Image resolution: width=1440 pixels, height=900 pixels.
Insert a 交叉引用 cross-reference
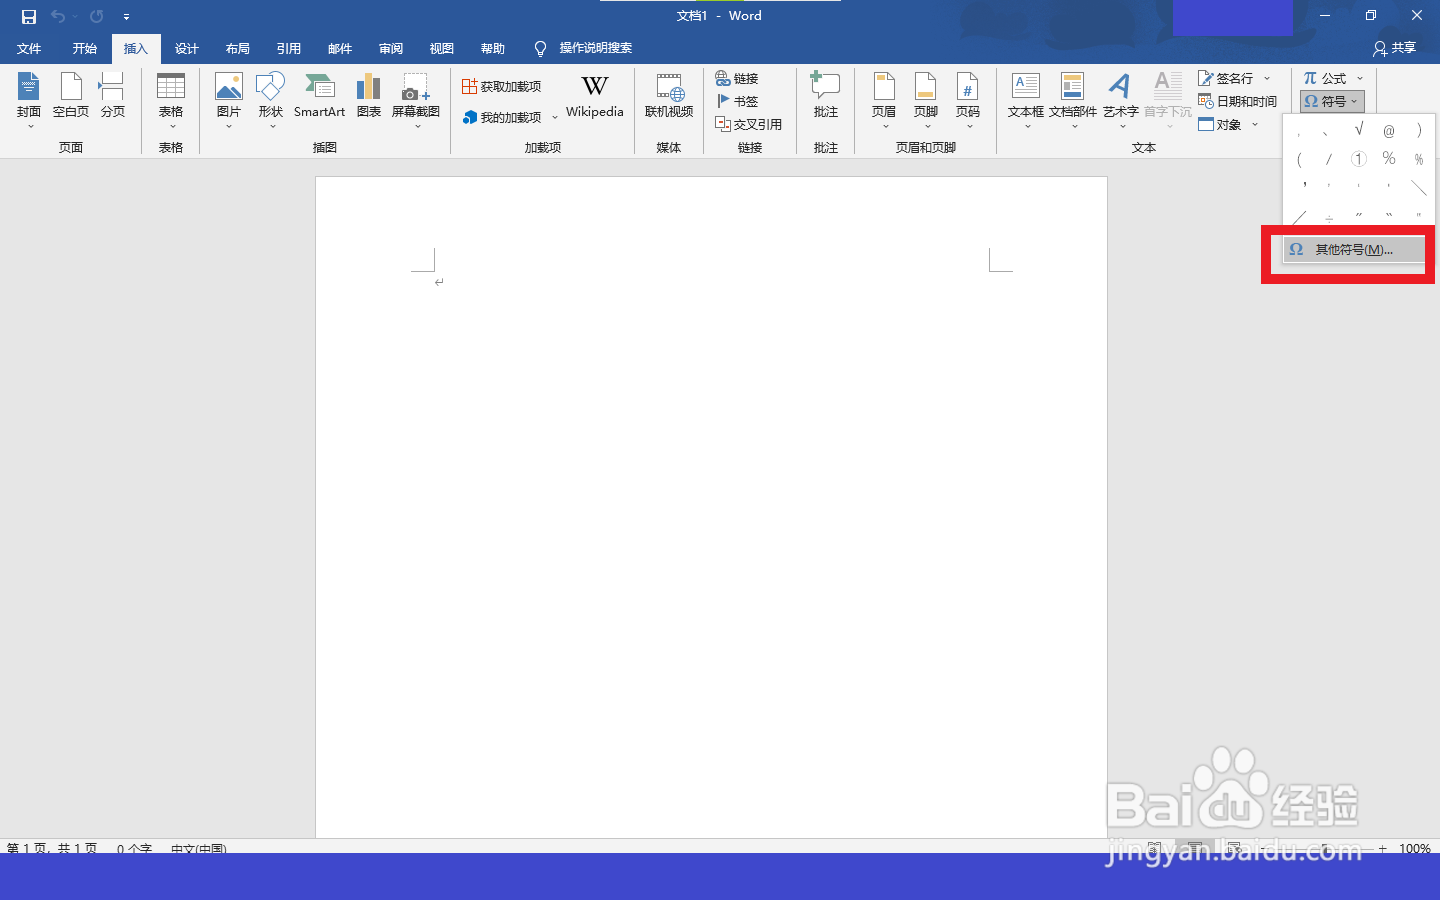tap(749, 124)
